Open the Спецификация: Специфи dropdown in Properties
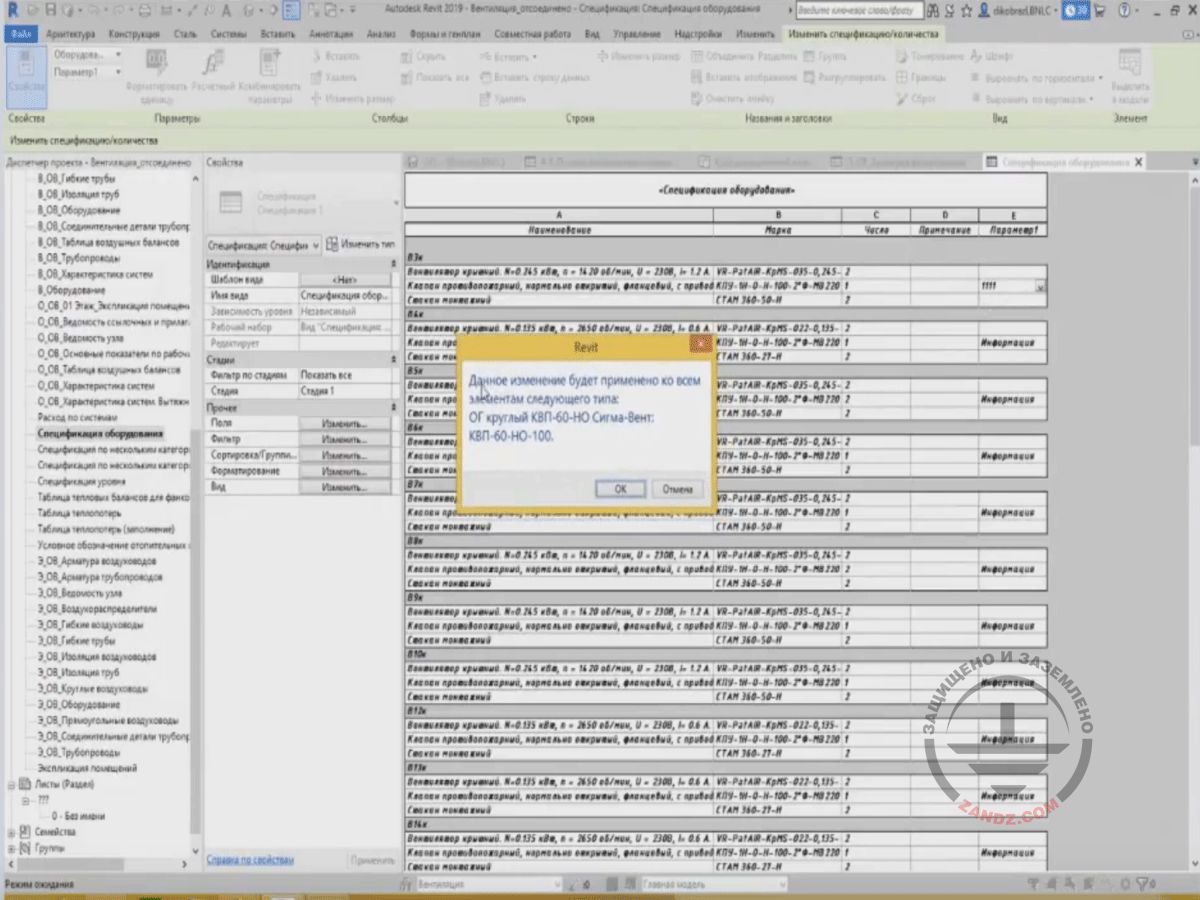 (x=263, y=244)
